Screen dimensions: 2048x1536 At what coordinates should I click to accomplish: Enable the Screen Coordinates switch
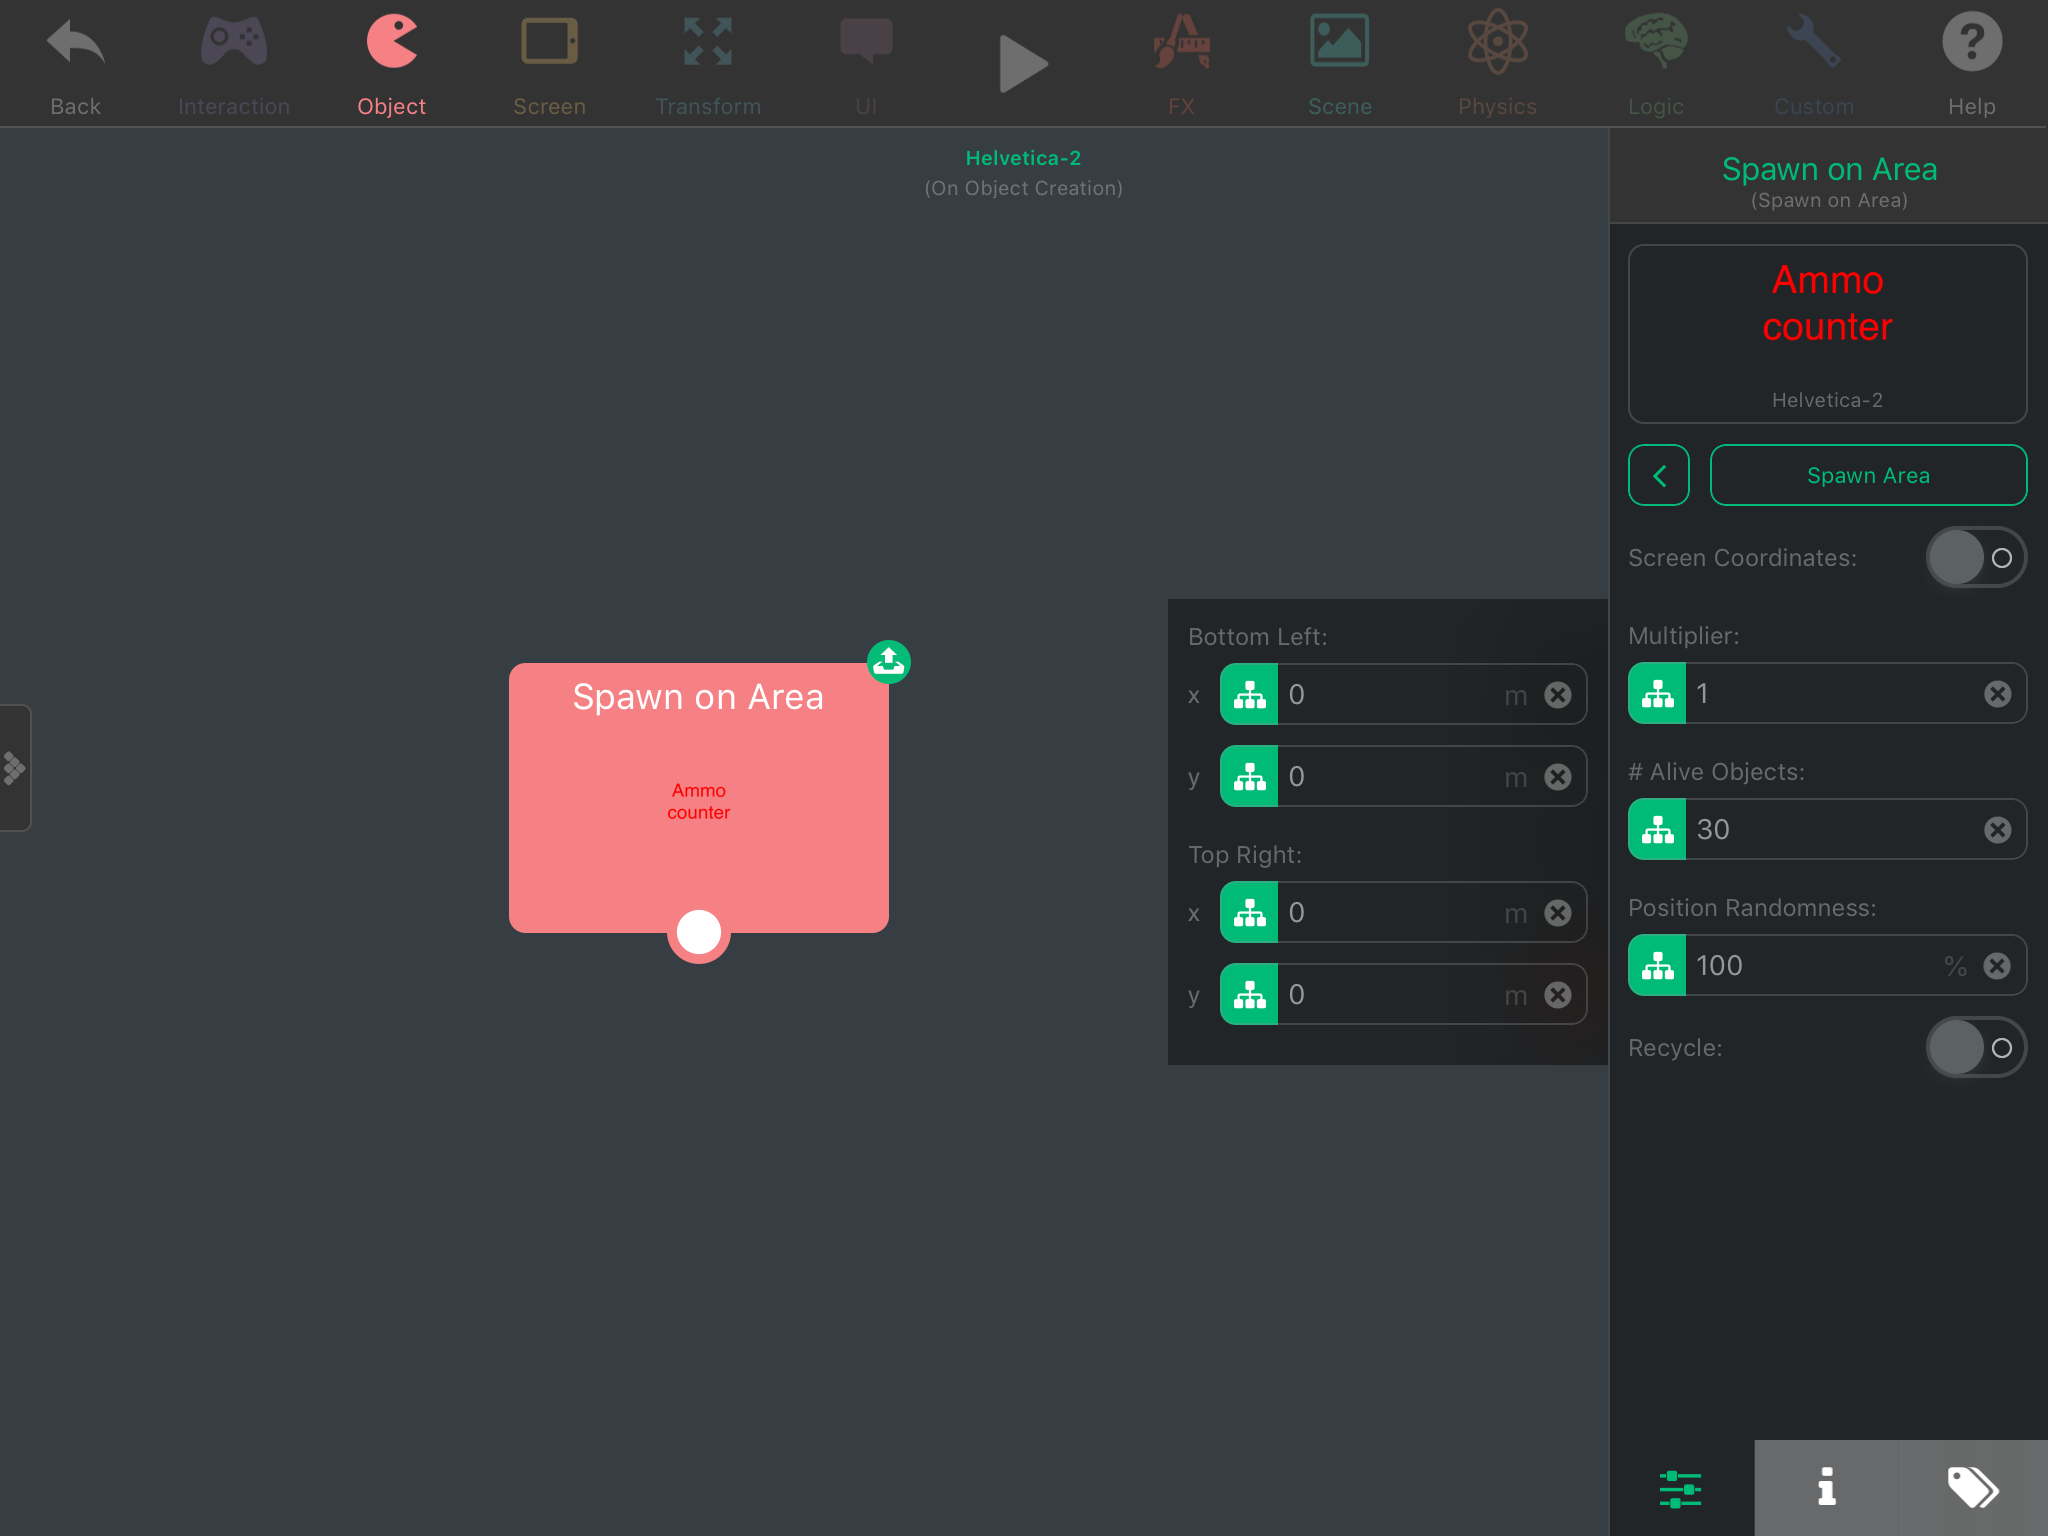click(1975, 557)
